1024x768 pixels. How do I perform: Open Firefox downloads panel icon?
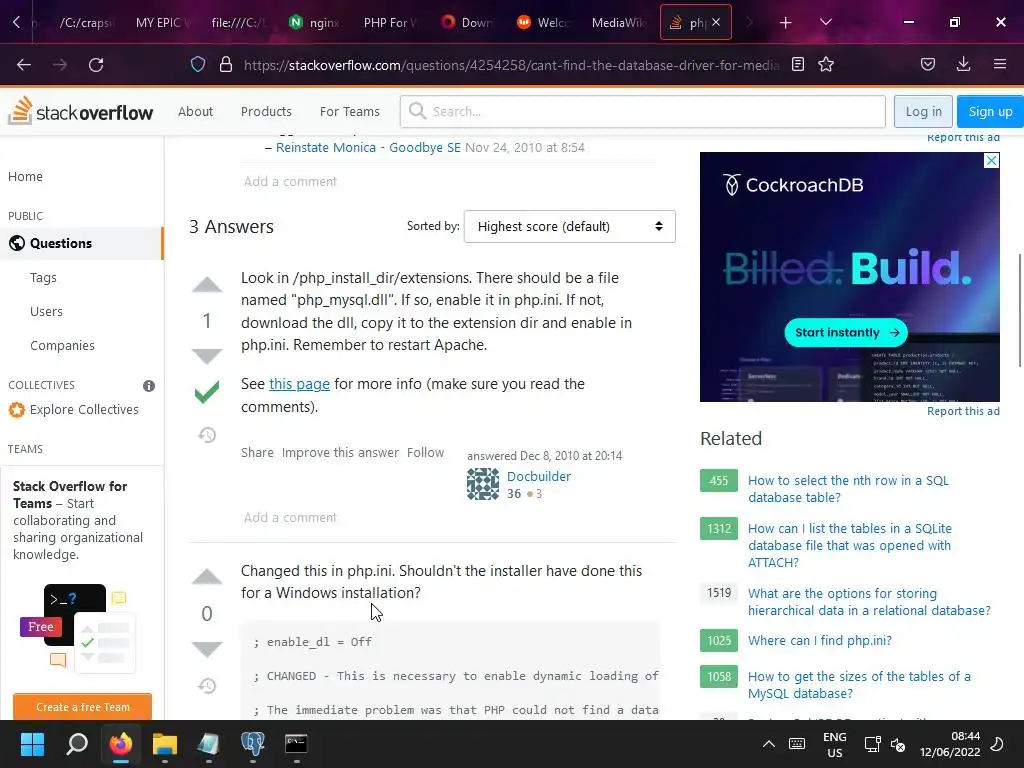[963, 64]
